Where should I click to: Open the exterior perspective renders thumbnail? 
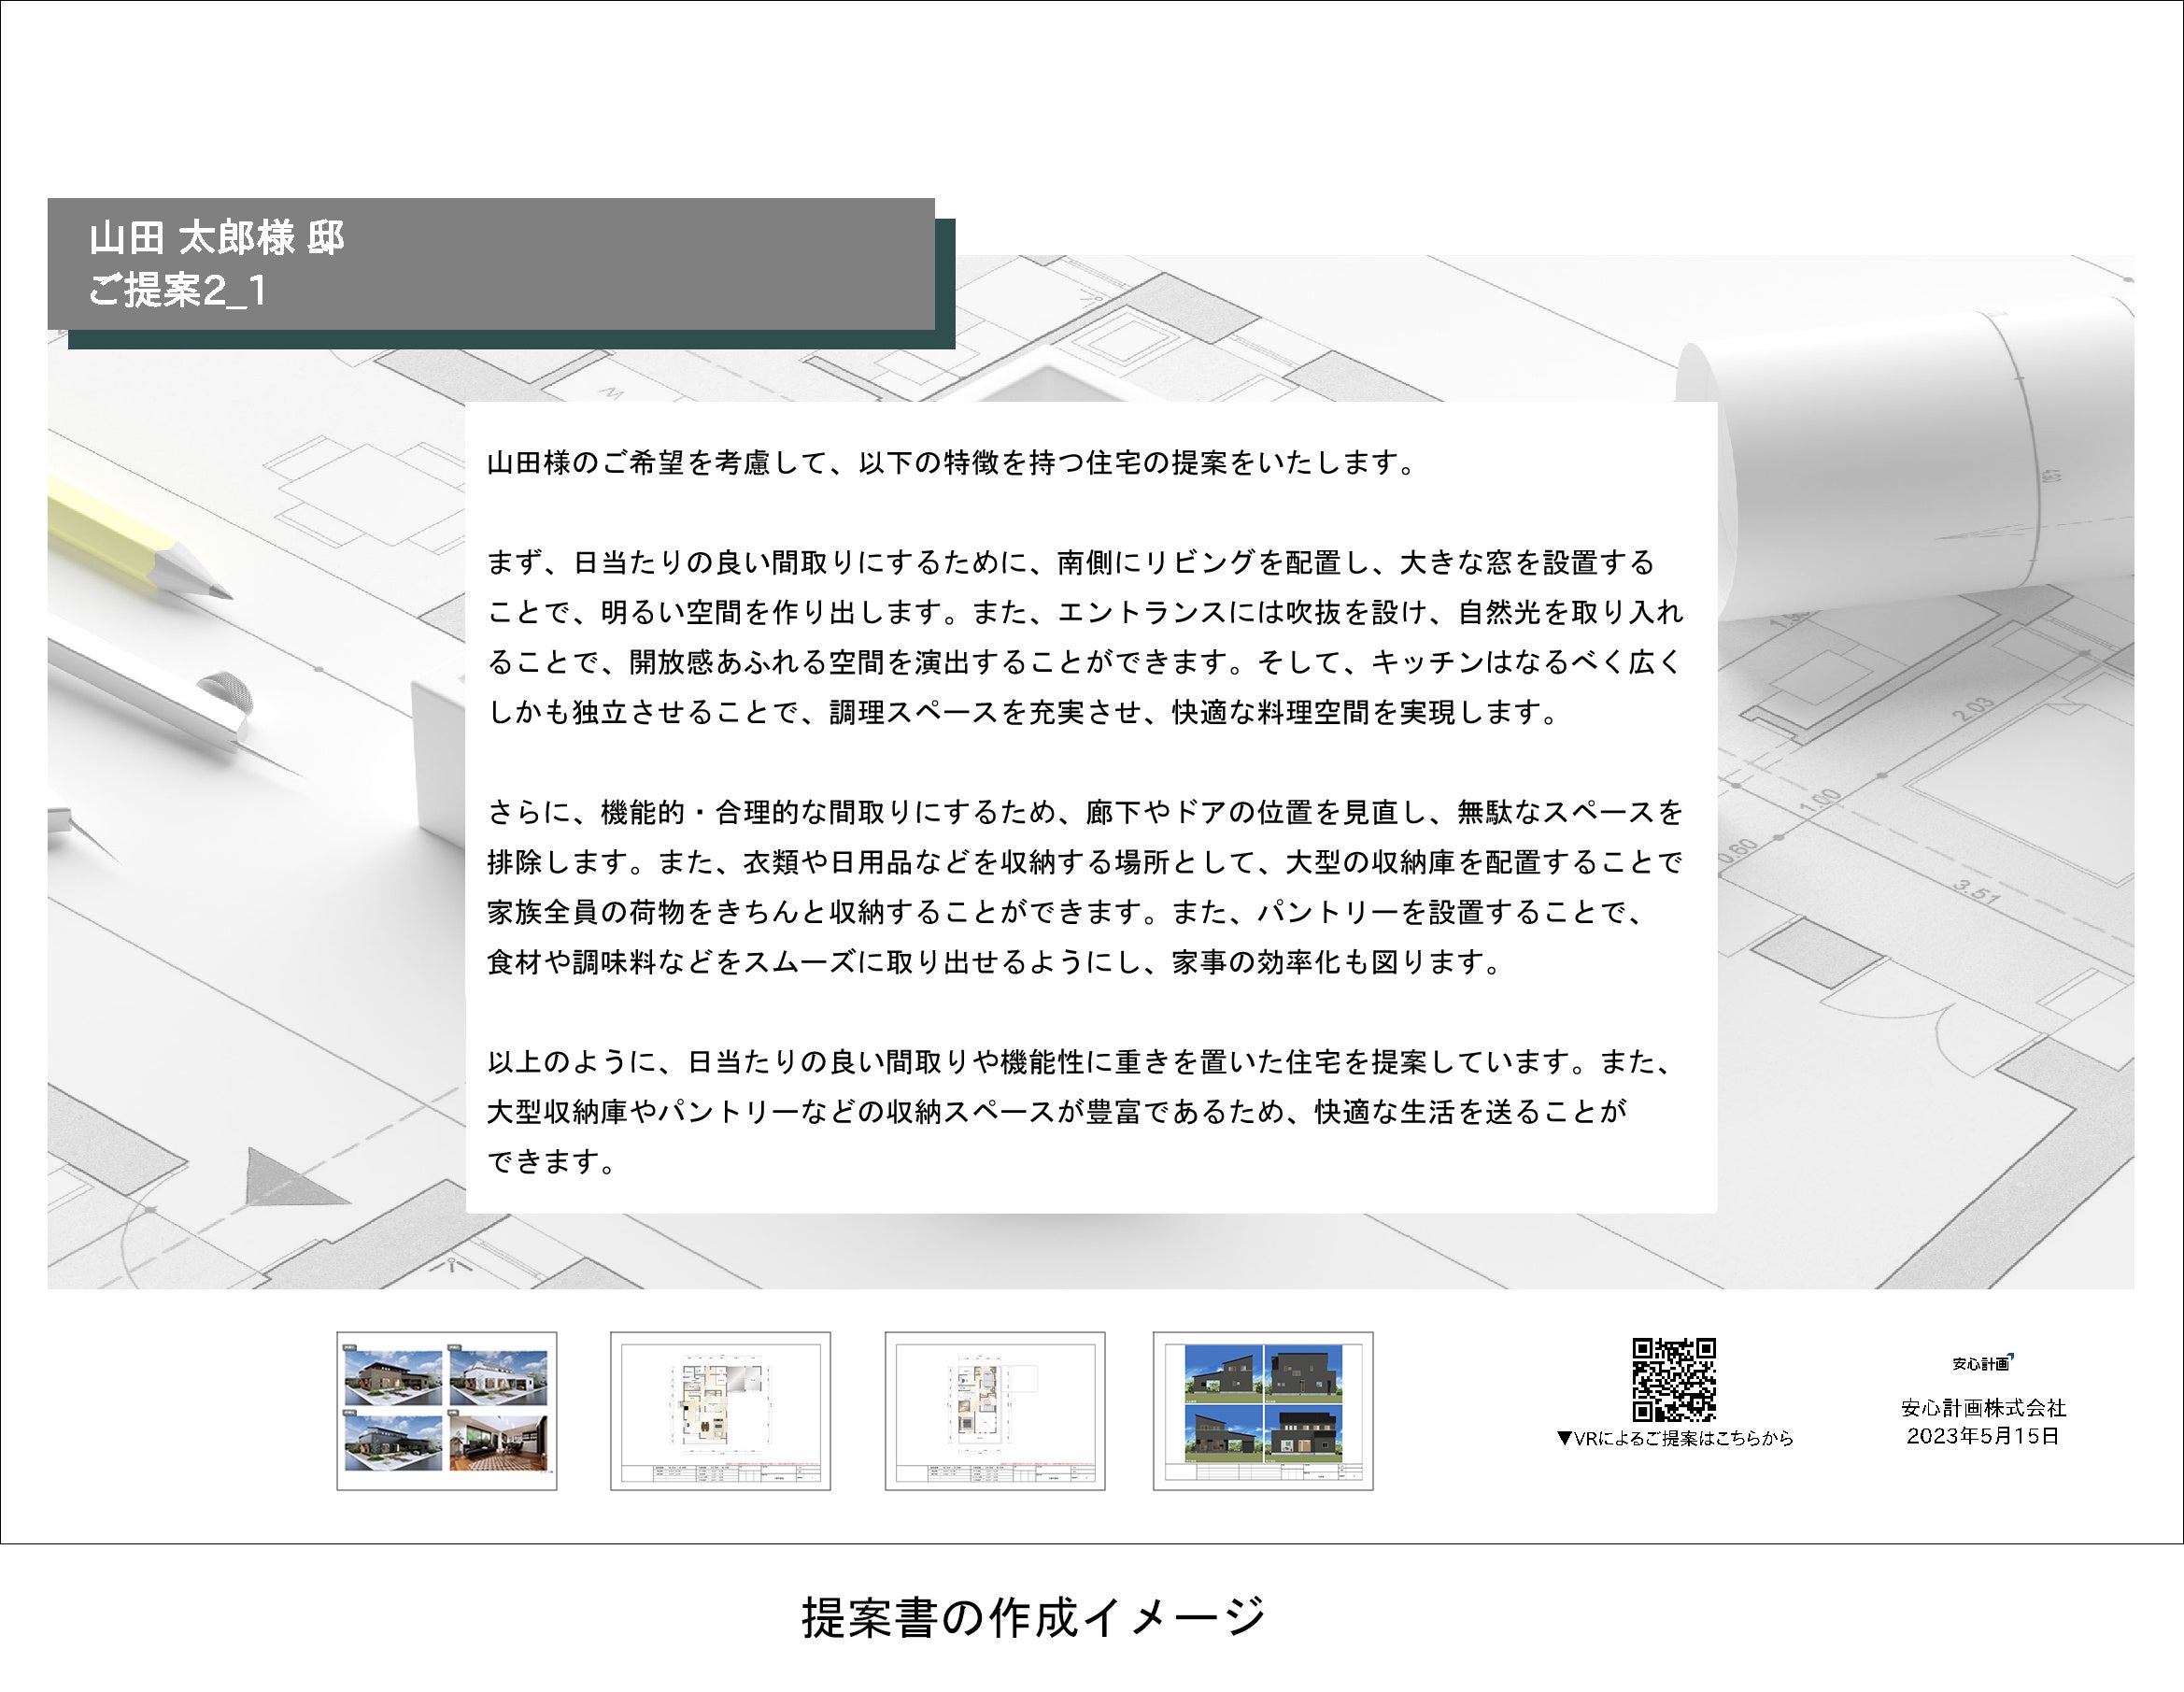point(446,1410)
